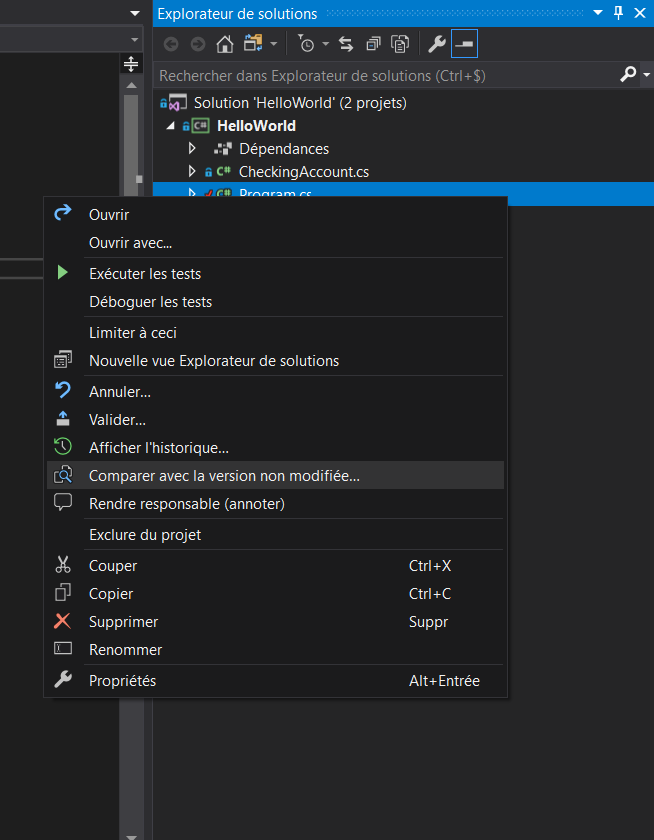Screen dimensions: 654x840
Task: Click Supprimer with red X icon
Action: click(275, 622)
